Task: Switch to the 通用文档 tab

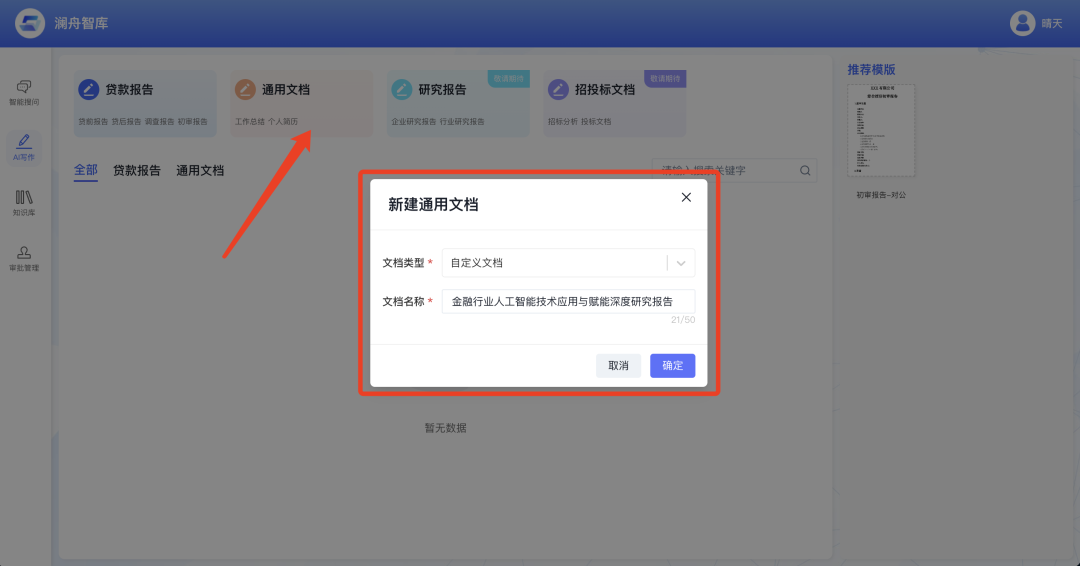Action: [200, 171]
